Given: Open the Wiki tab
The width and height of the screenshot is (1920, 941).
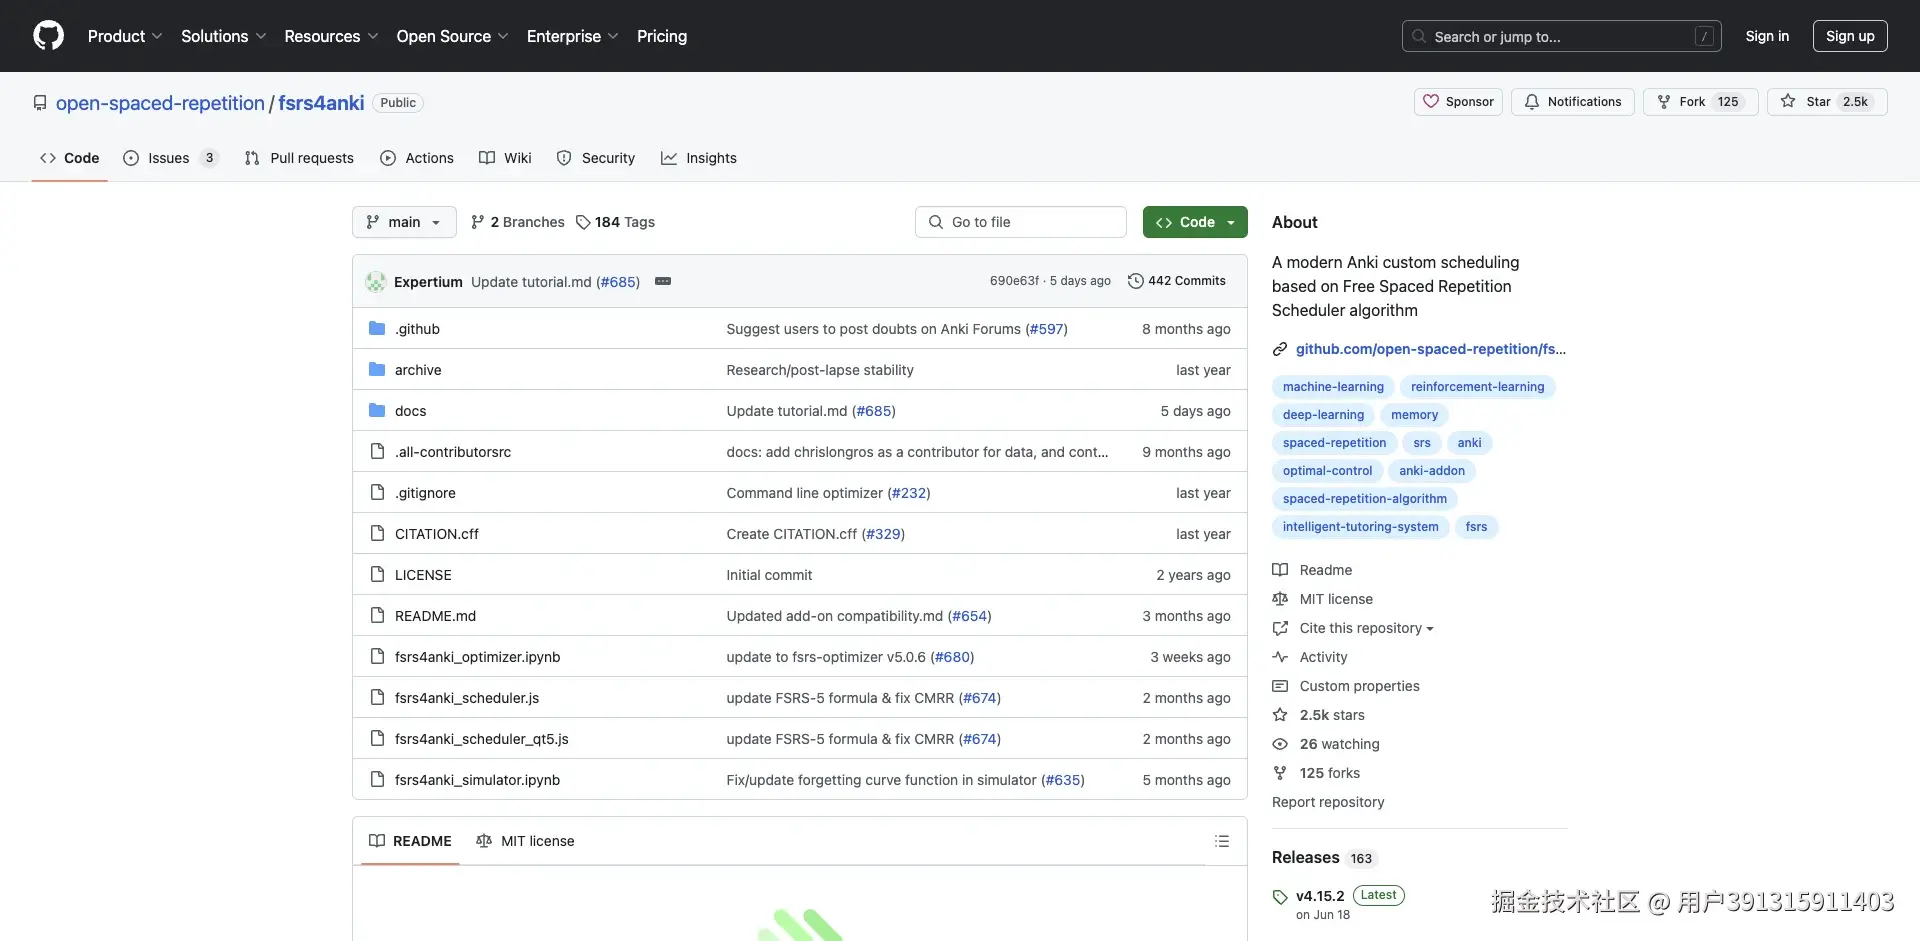Looking at the screenshot, I should pyautogui.click(x=505, y=158).
